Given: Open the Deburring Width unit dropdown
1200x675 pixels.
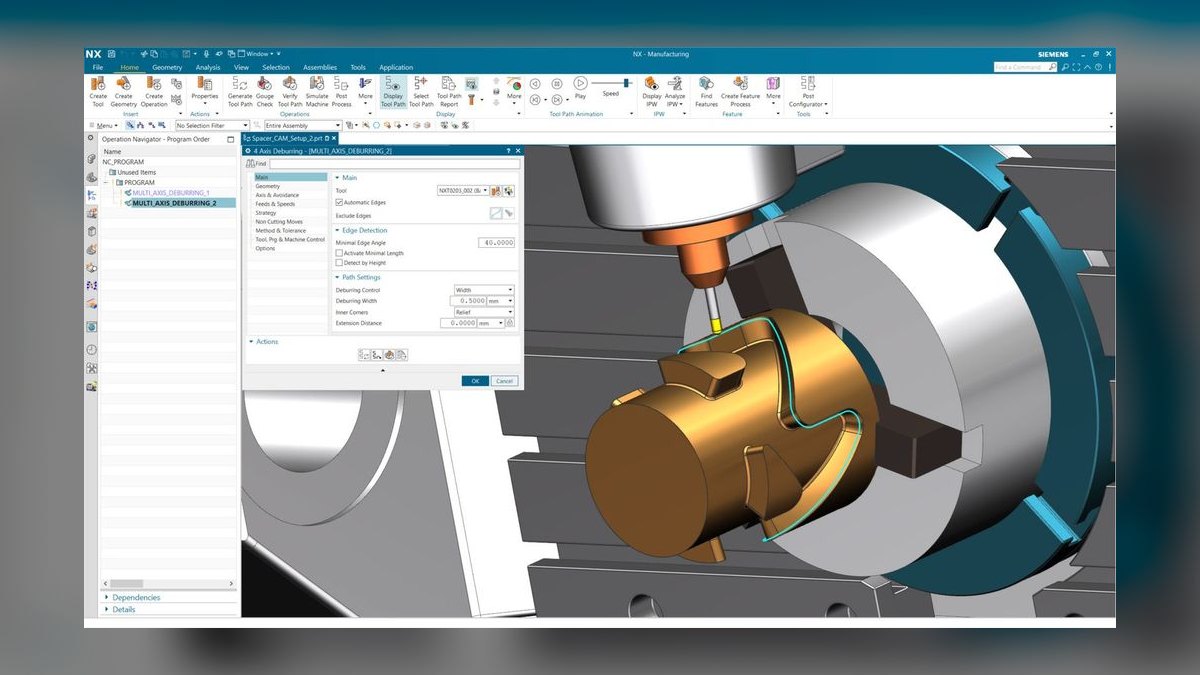Looking at the screenshot, I should pyautogui.click(x=500, y=300).
